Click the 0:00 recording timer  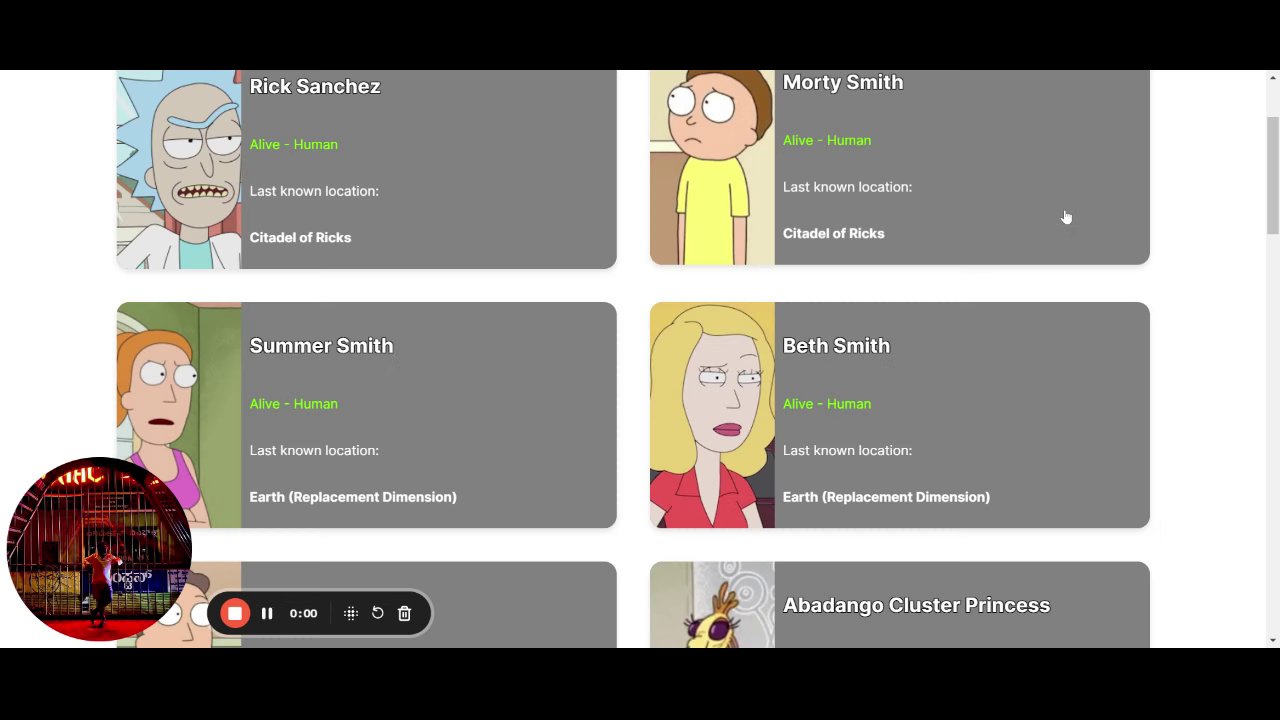click(x=303, y=614)
